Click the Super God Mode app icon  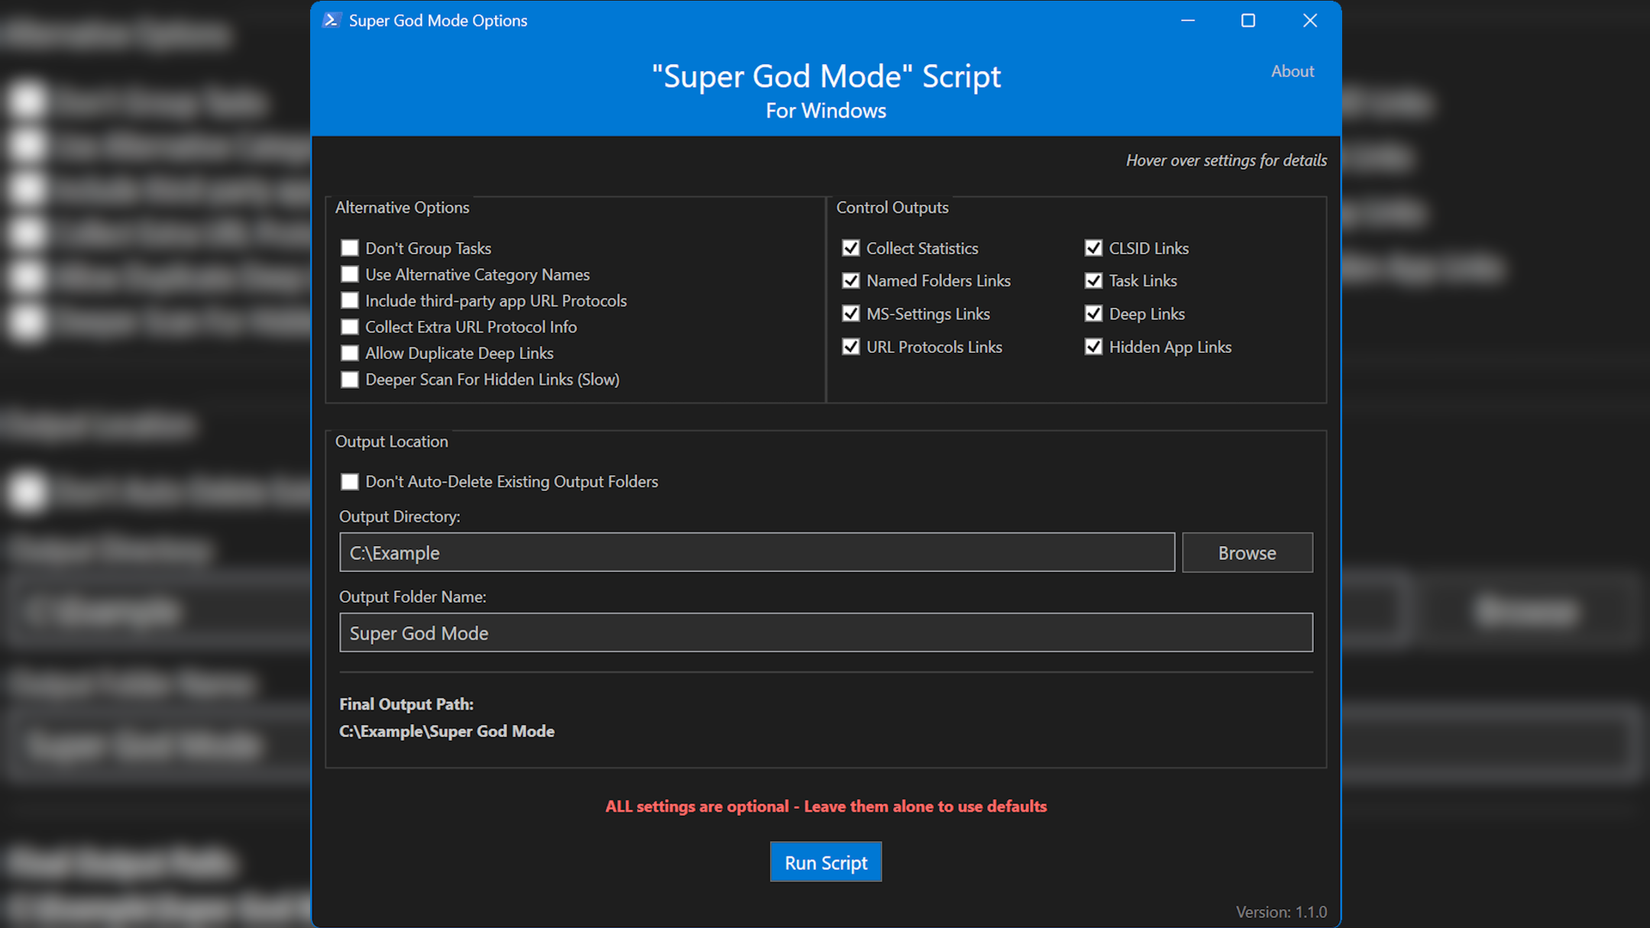331,20
